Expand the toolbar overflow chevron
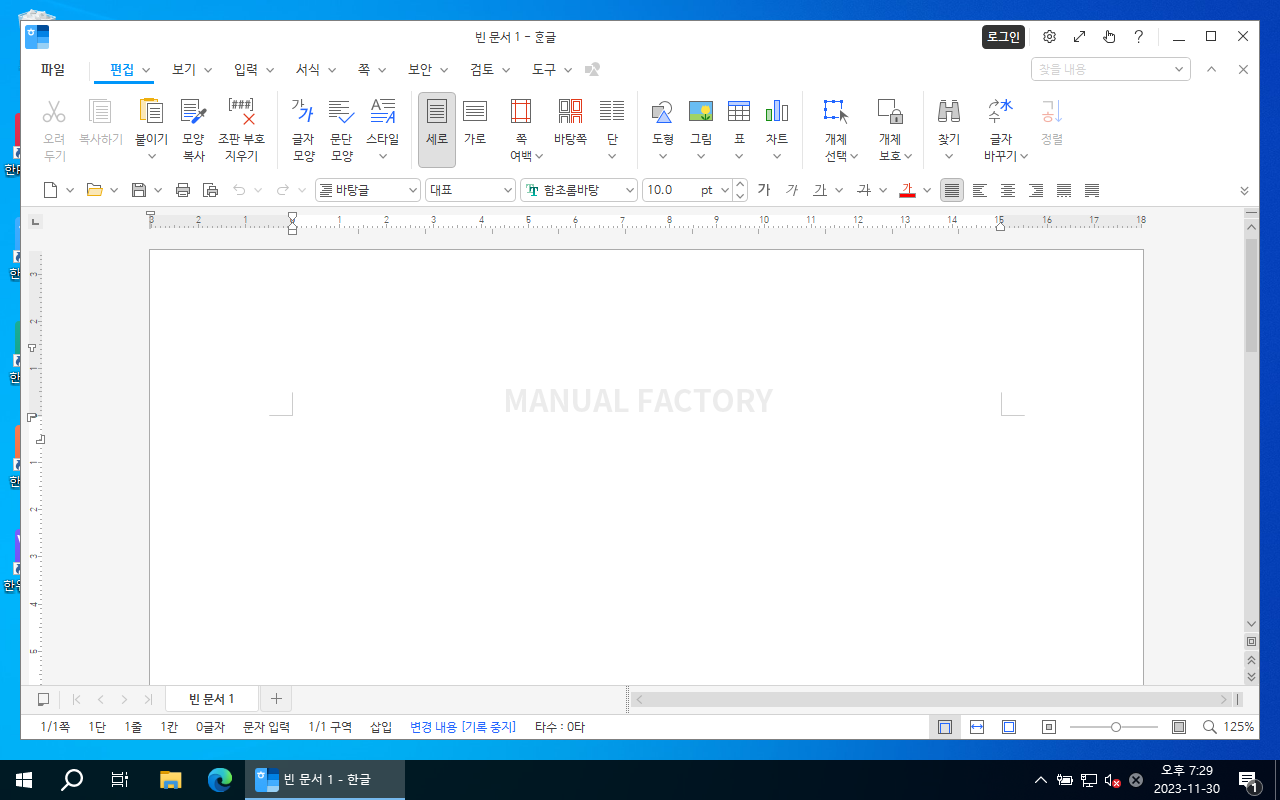The image size is (1280, 800). pos(1244,190)
